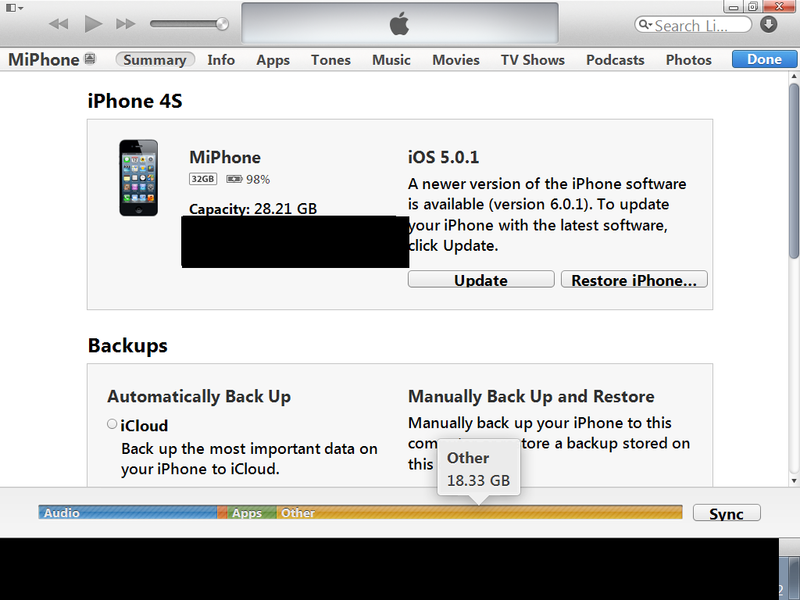Select the iCloud backup radio button
The height and width of the screenshot is (600, 800).
(x=112, y=424)
